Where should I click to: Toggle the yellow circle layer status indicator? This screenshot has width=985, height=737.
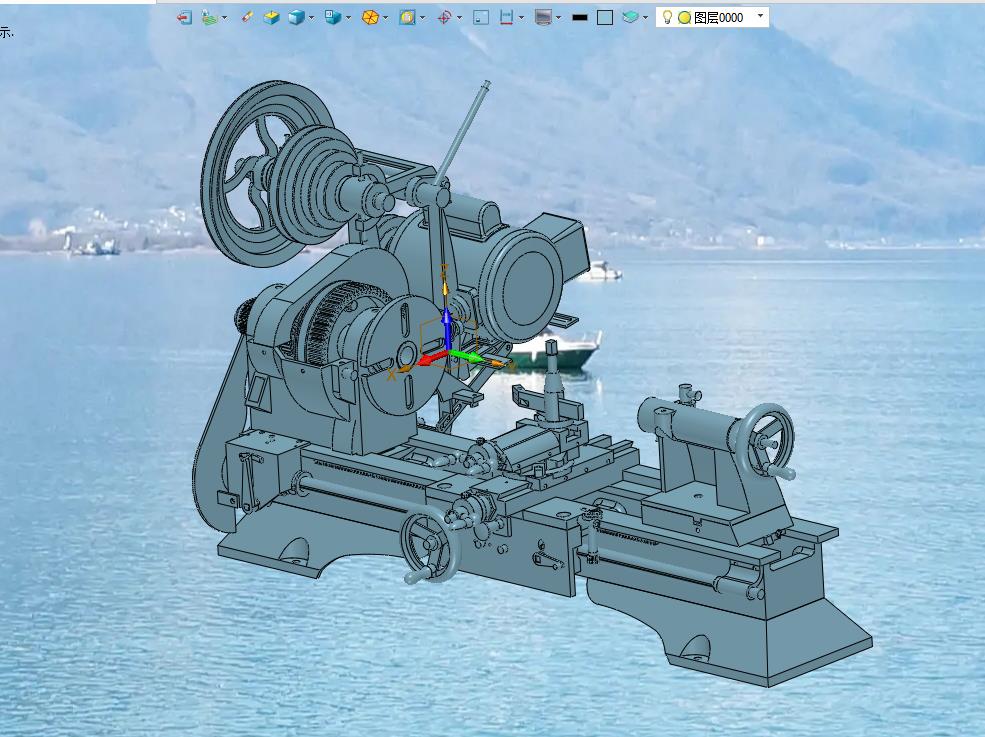[x=684, y=17]
